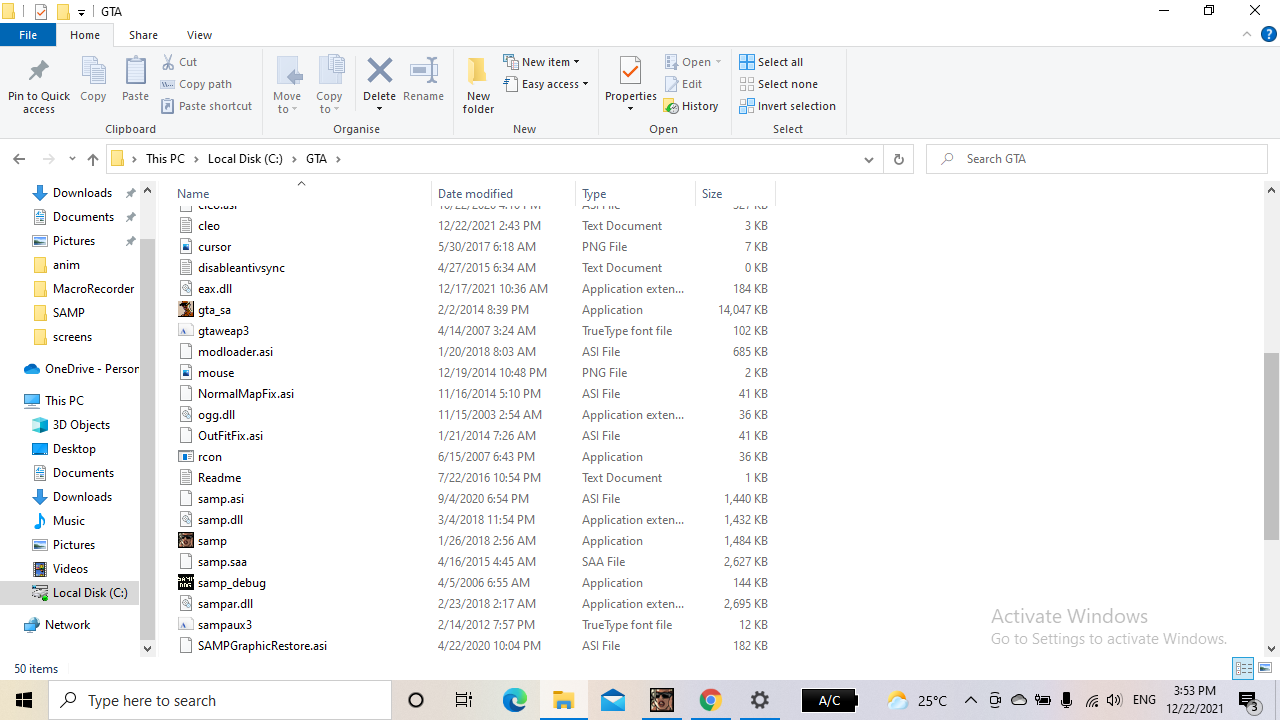Expand the Easy access dropdown
Viewport: 1280px width, 720px height.
tap(546, 84)
